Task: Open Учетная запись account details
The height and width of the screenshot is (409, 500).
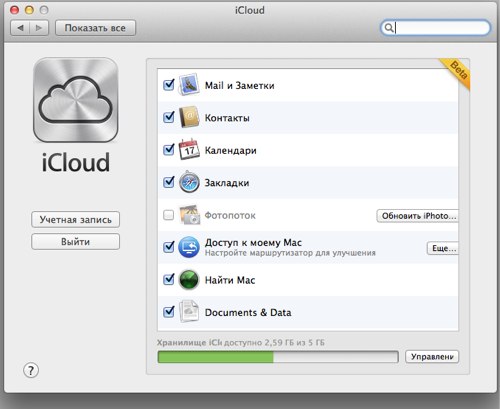Action: point(76,219)
